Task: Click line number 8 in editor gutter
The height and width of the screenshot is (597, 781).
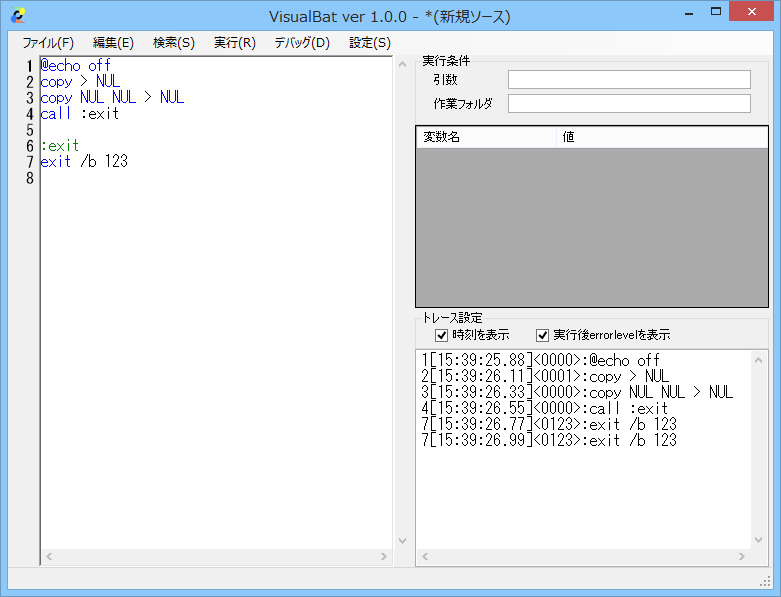Action: point(30,178)
